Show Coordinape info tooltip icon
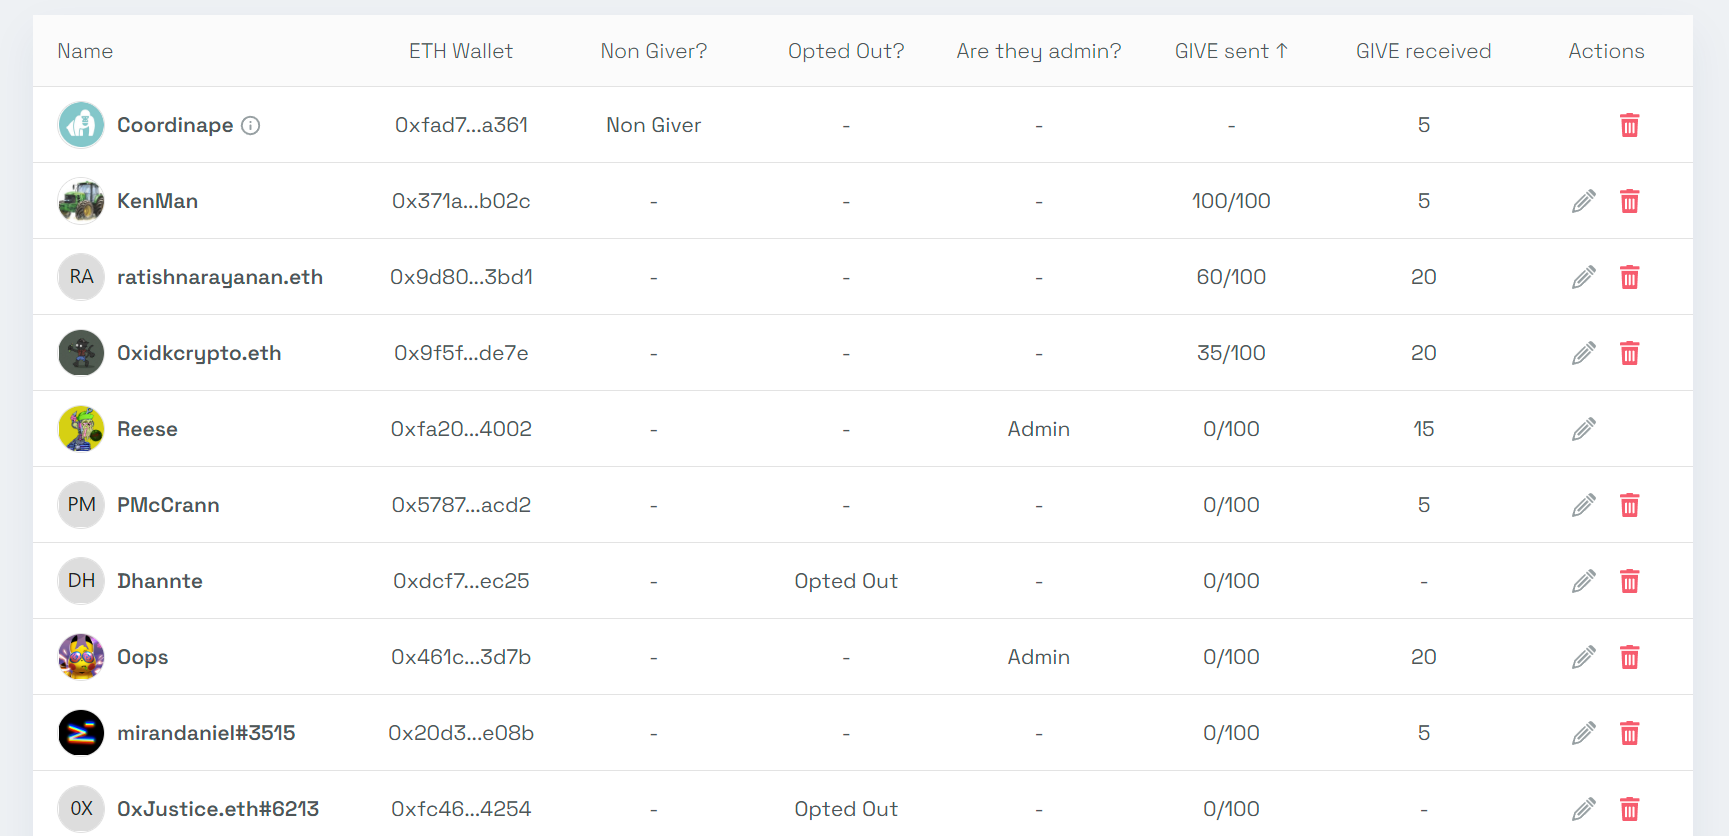 (251, 125)
